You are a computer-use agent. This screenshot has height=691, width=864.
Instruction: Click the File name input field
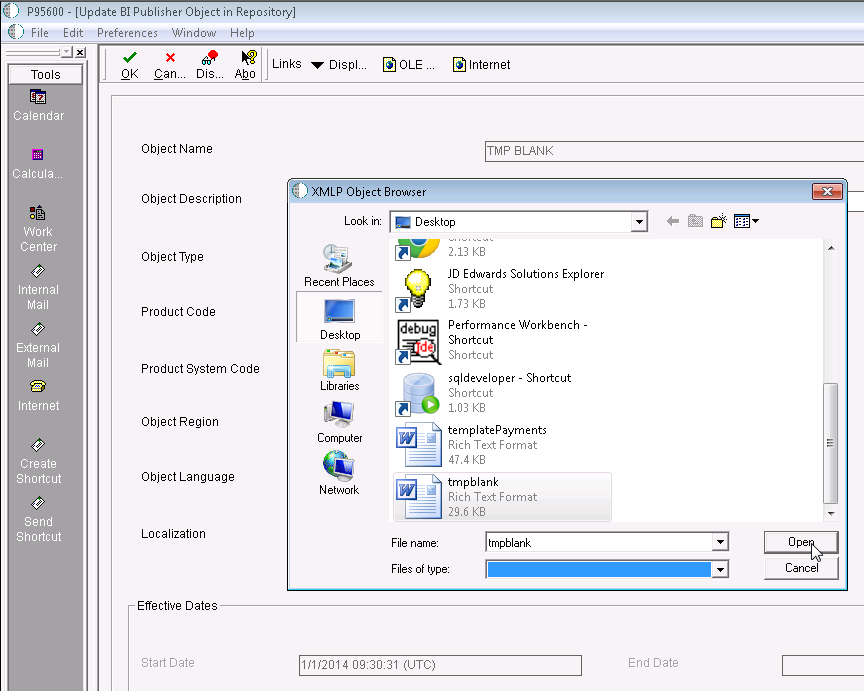pos(600,542)
